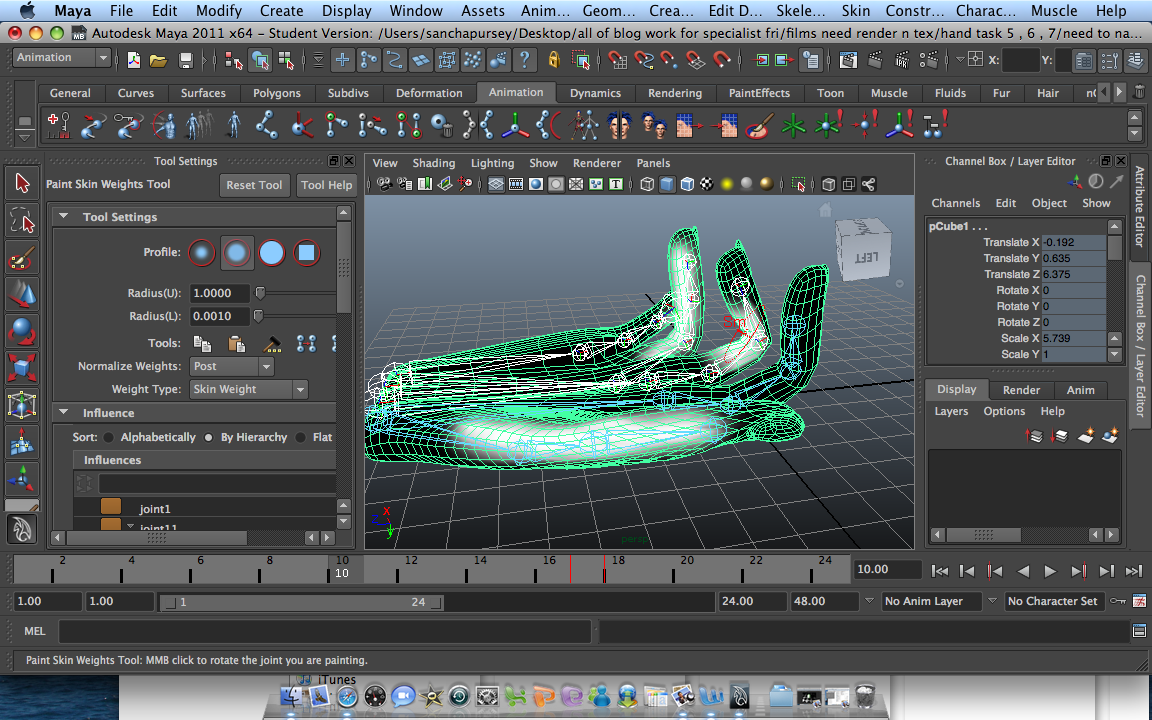Click the create new layer icon
1152x720 pixels.
[x=1085, y=436]
